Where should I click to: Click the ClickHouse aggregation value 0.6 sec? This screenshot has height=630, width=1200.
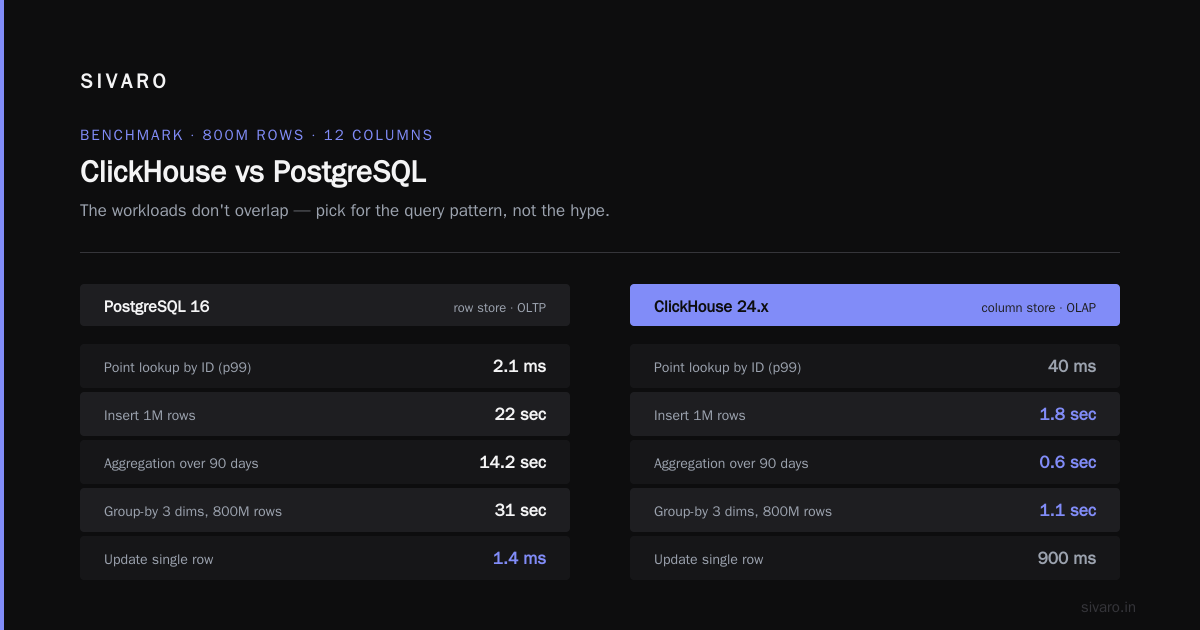click(1068, 462)
